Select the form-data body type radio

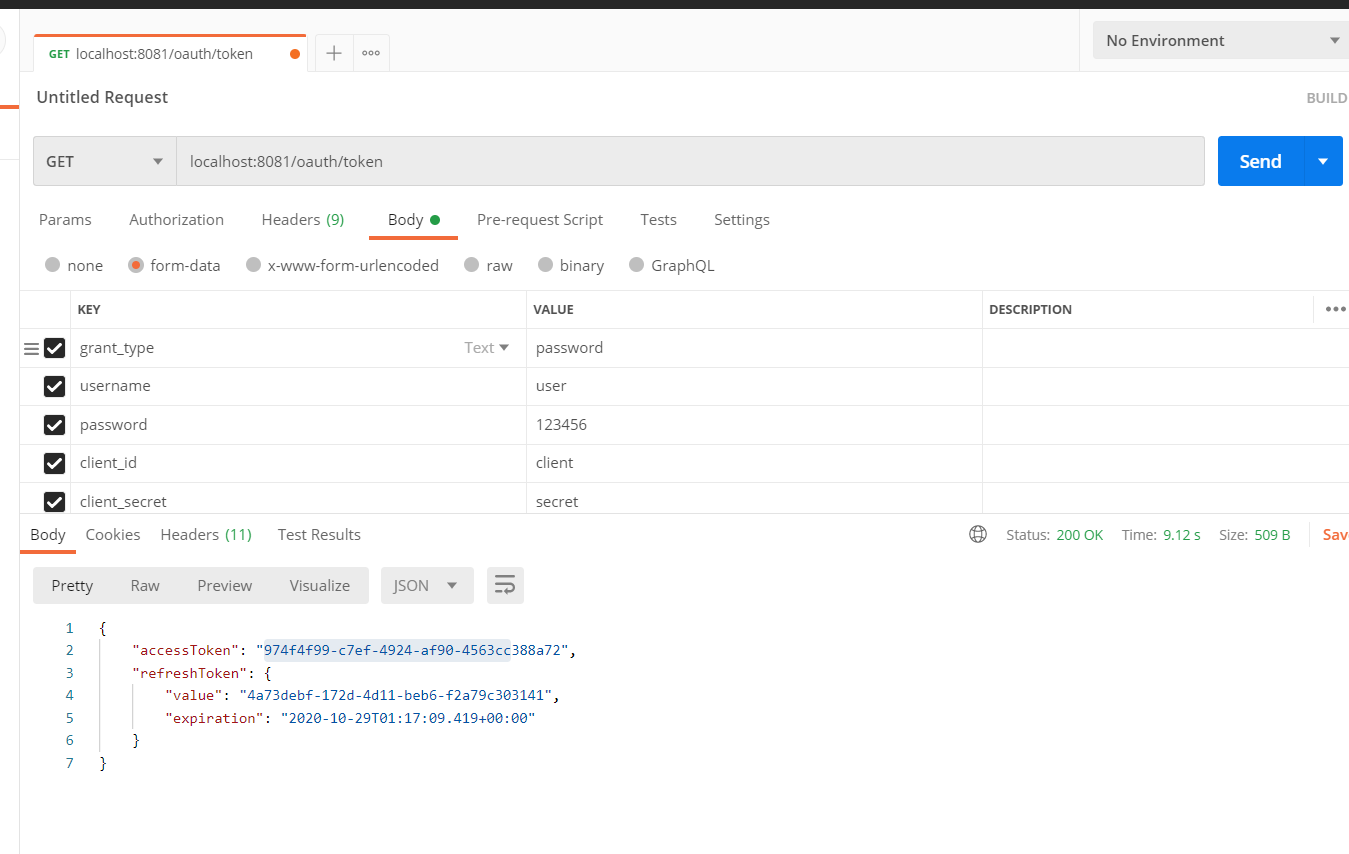[x=136, y=265]
